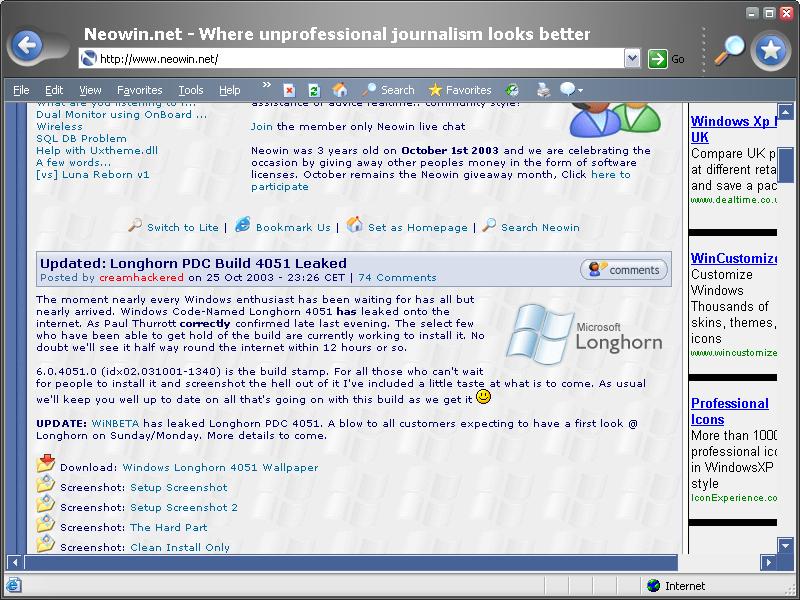This screenshot has width=800, height=600.
Task: Click the Search Neowin link
Action: 540,228
